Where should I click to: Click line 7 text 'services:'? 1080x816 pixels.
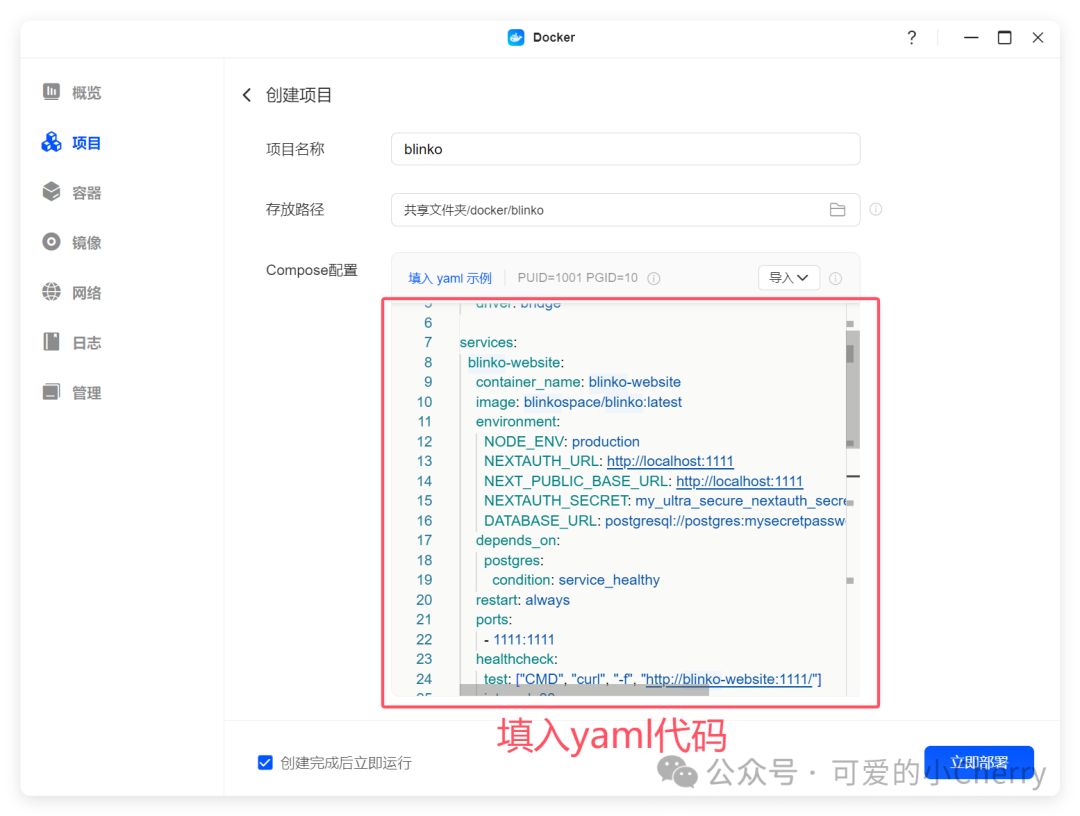(x=488, y=342)
